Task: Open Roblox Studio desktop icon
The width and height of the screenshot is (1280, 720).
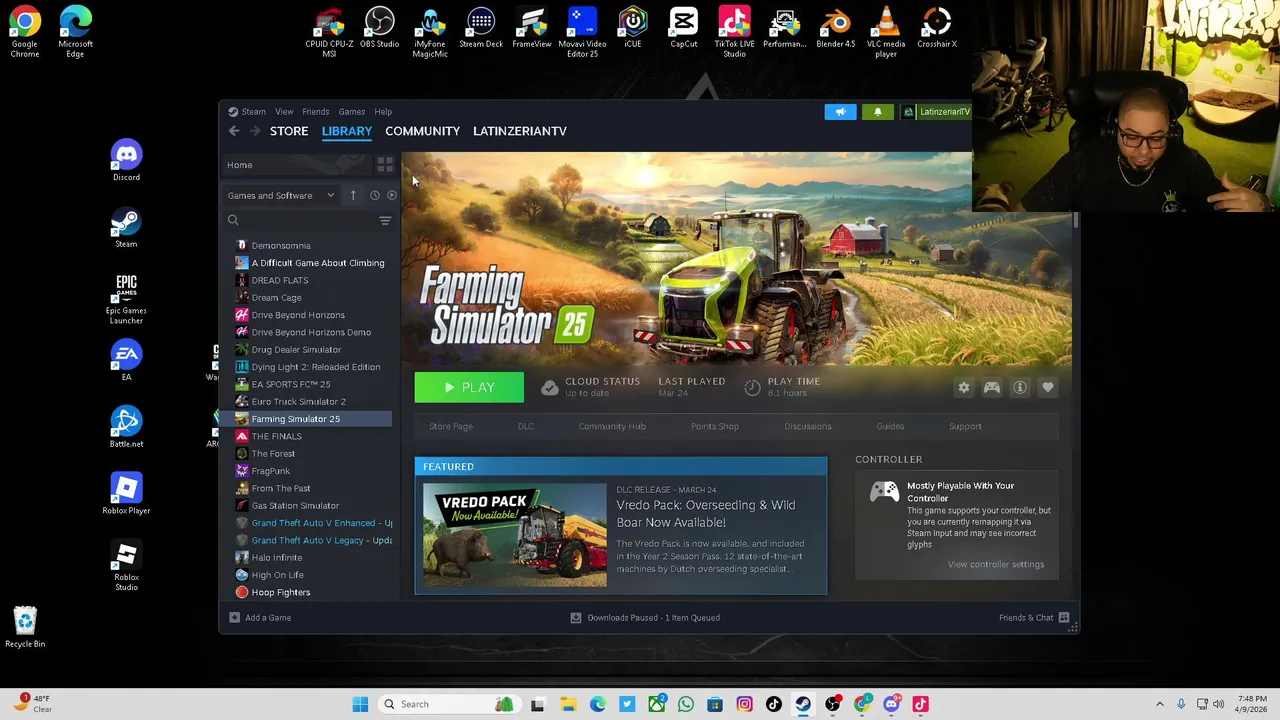Action: point(126,566)
